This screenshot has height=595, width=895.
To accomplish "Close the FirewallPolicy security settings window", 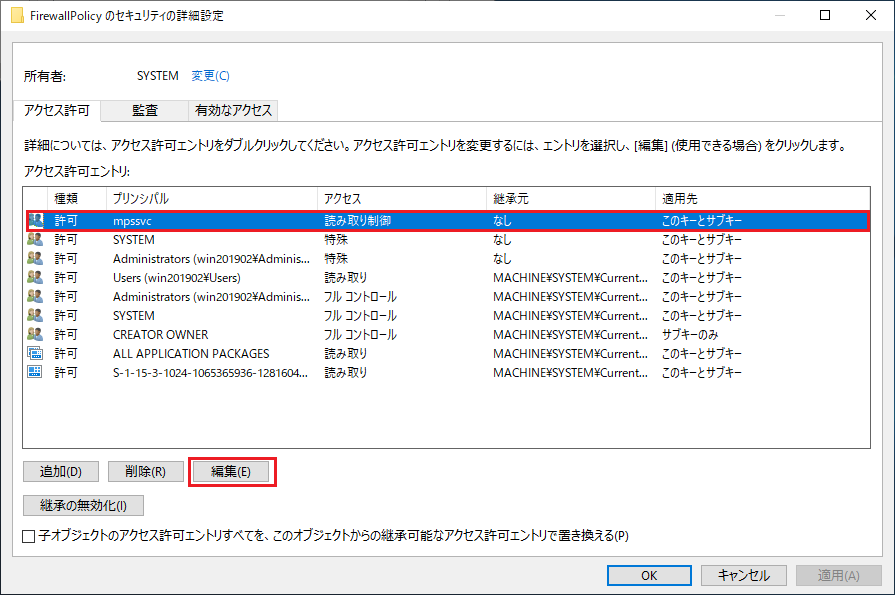I will (870, 15).
